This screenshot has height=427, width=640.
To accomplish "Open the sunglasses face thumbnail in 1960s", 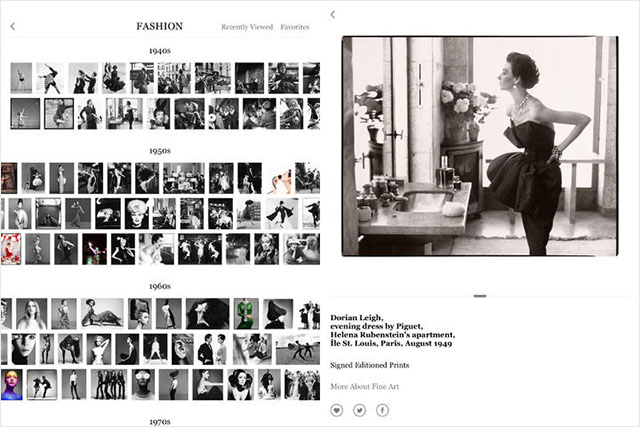I will [x=143, y=385].
